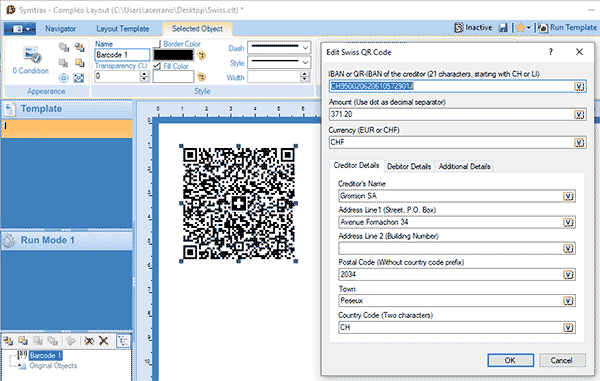Click the black Border Color swatch
Image resolution: width=600 pixels, height=381 pixels.
pos(173,55)
